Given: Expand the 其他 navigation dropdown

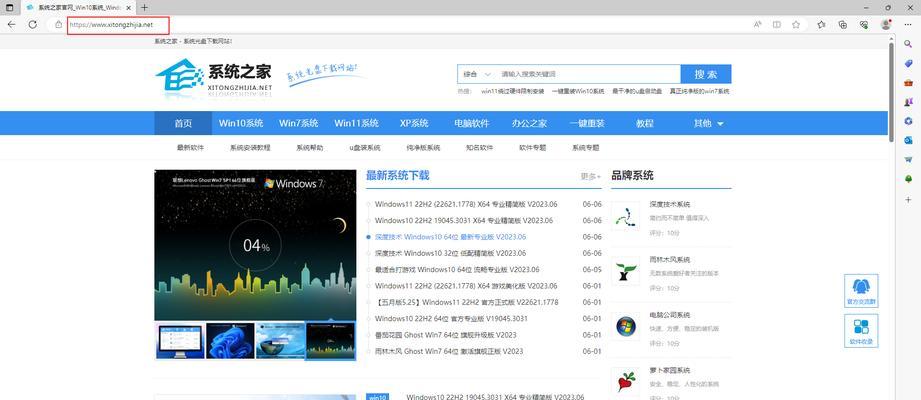Looking at the screenshot, I should click(x=709, y=123).
